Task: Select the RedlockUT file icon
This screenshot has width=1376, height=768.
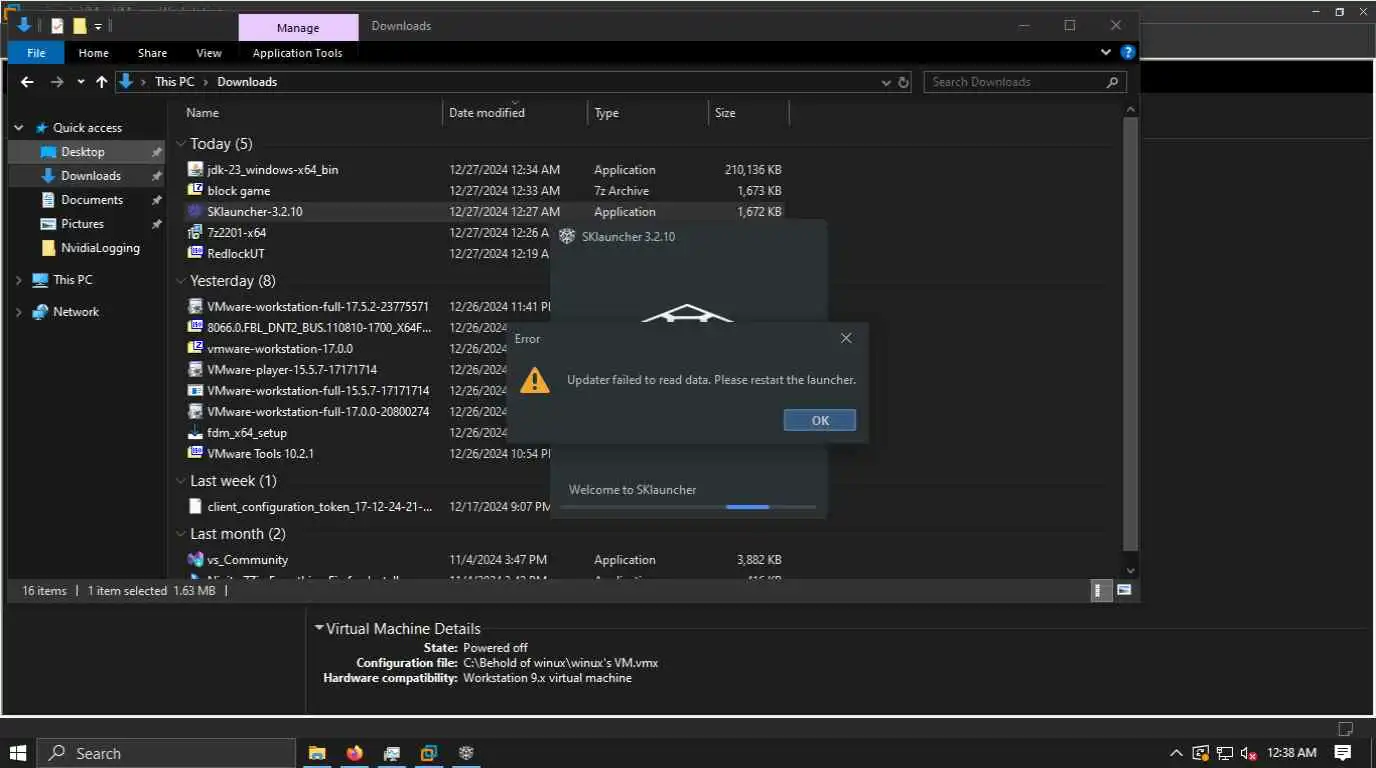Action: (196, 254)
